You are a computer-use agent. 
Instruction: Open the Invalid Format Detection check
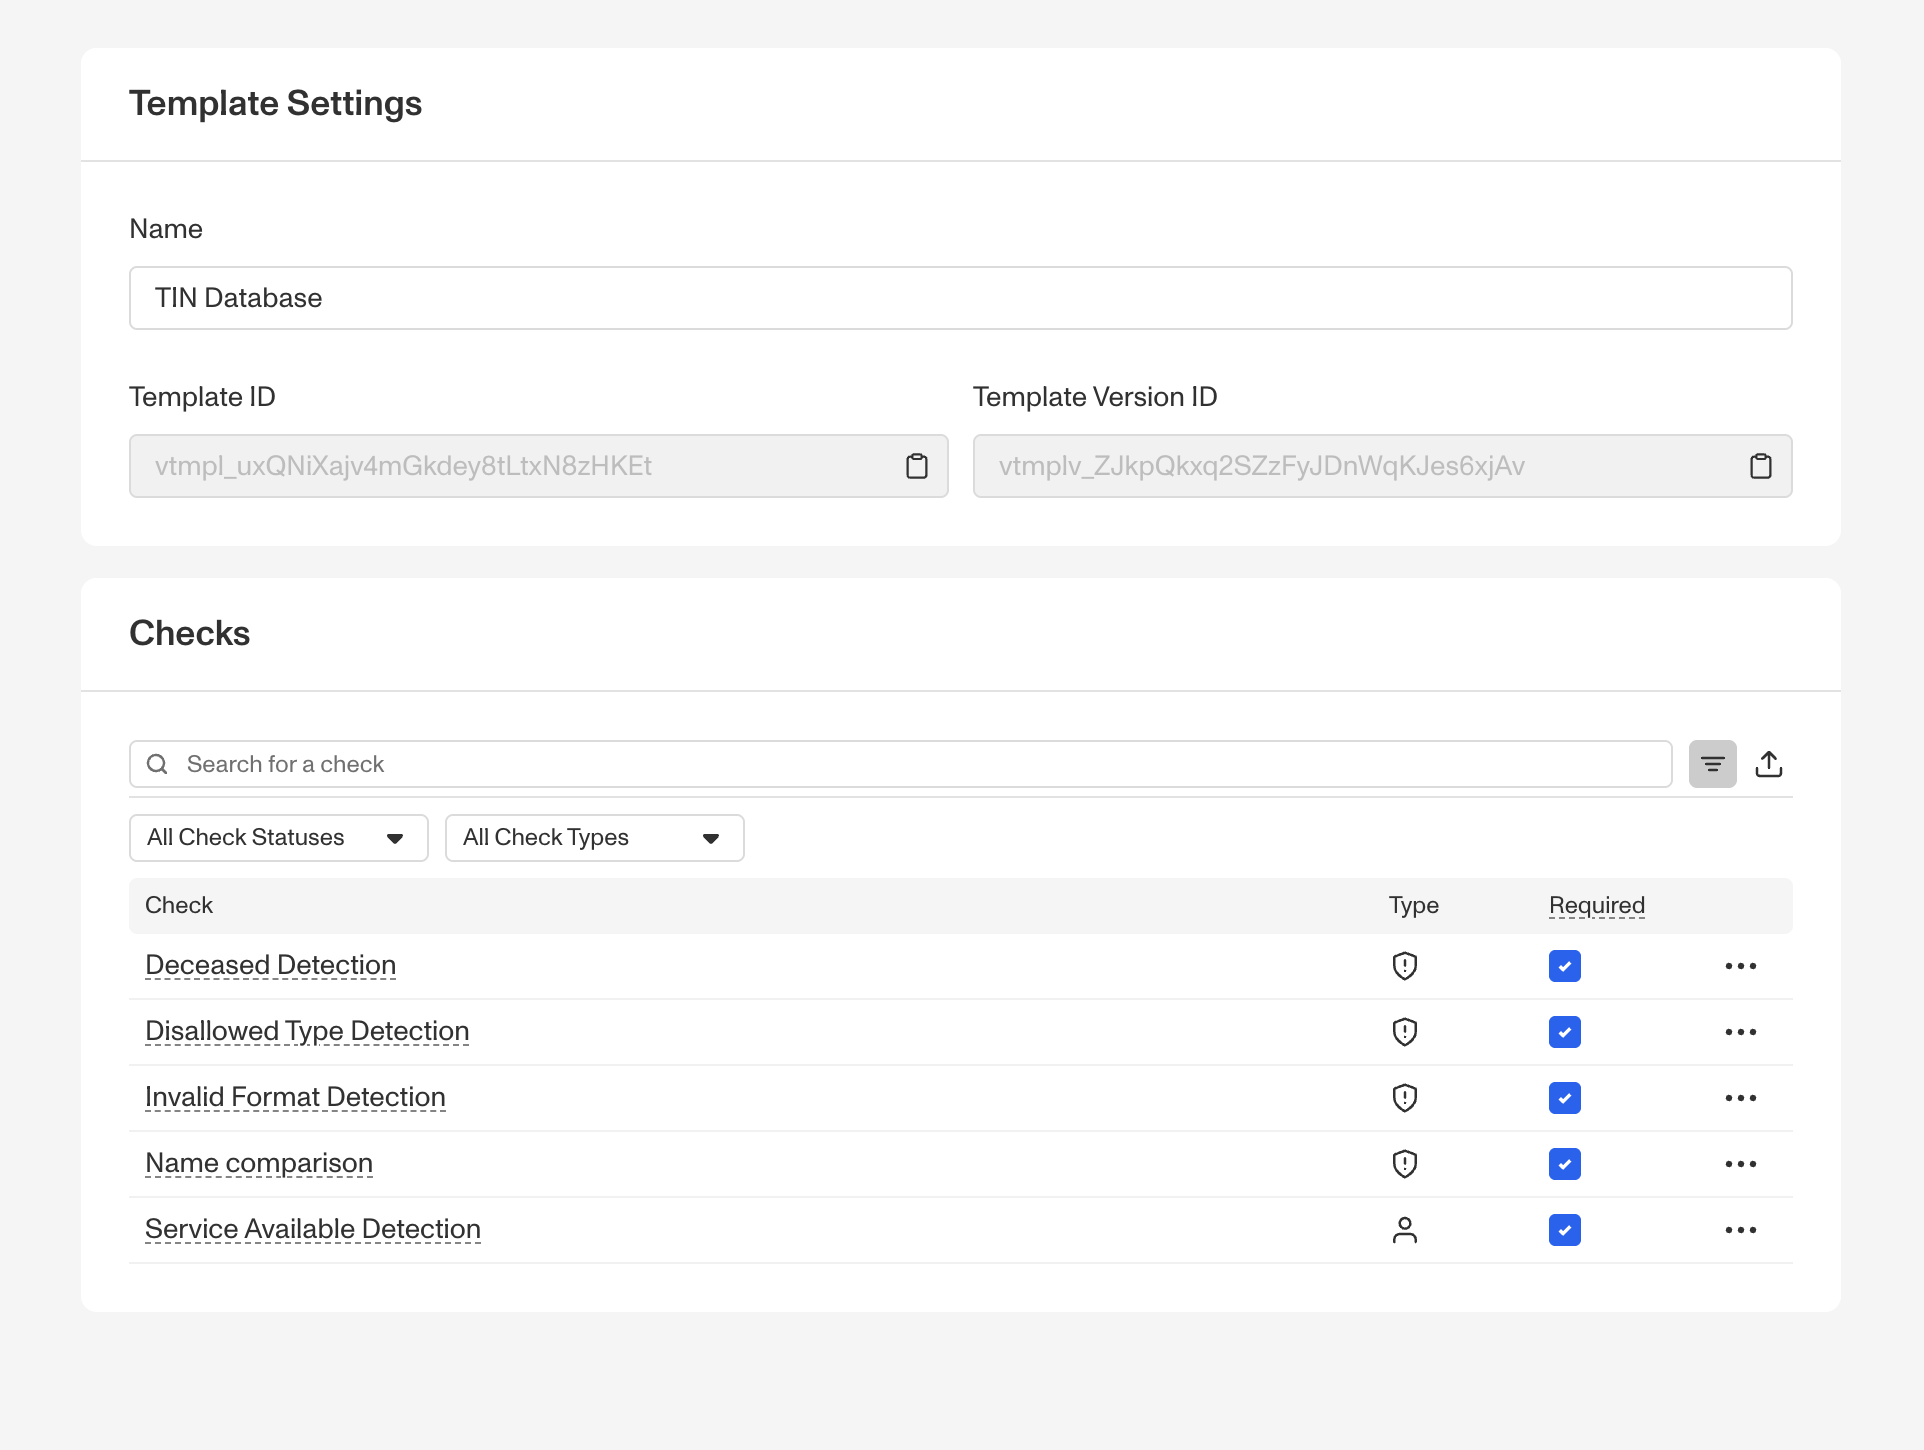pos(295,1097)
